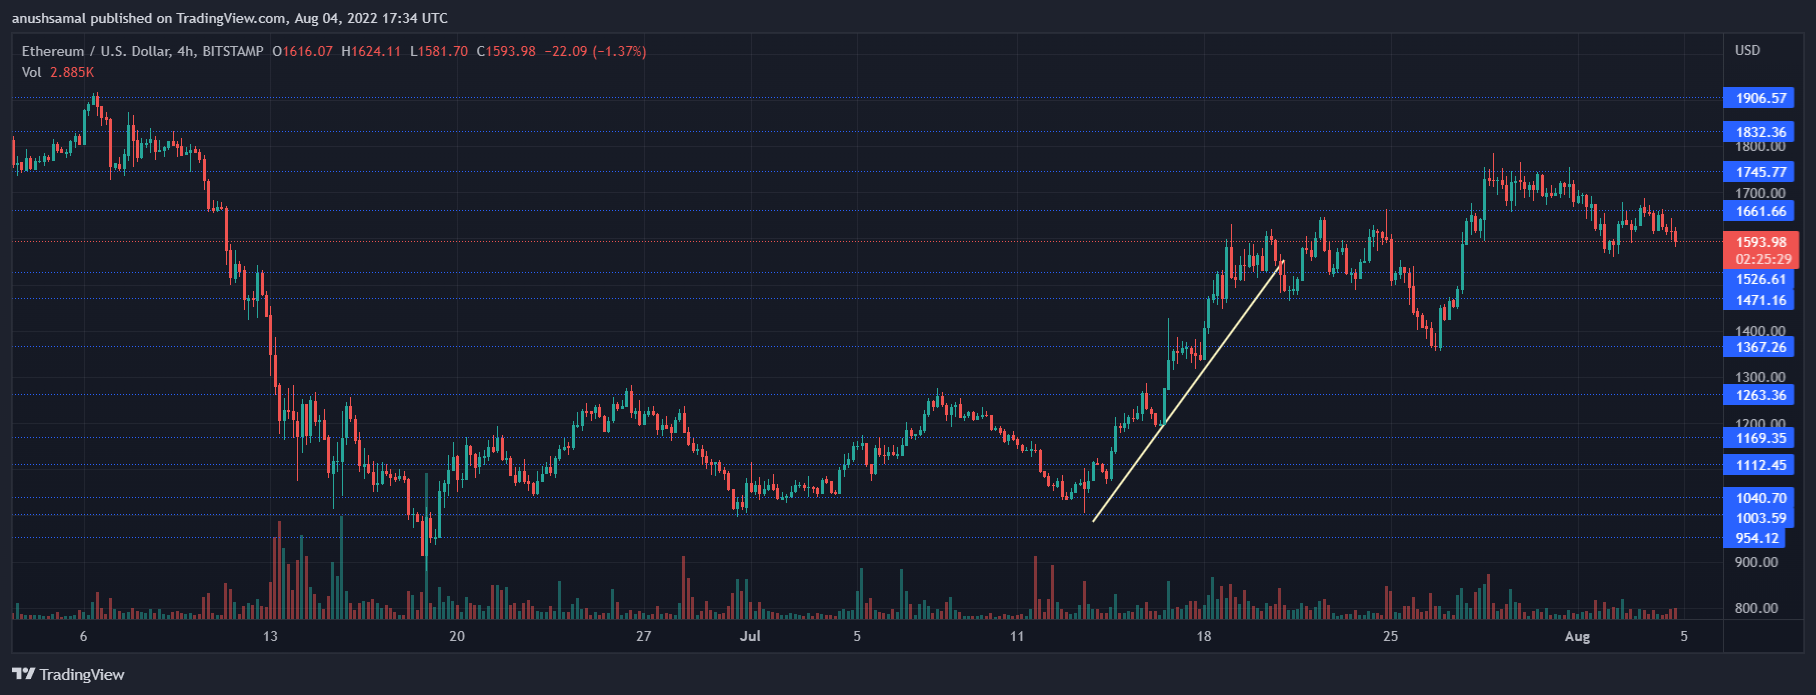Select the 1169.35 price level label
This screenshot has width=1816, height=695.
pyautogui.click(x=1761, y=438)
